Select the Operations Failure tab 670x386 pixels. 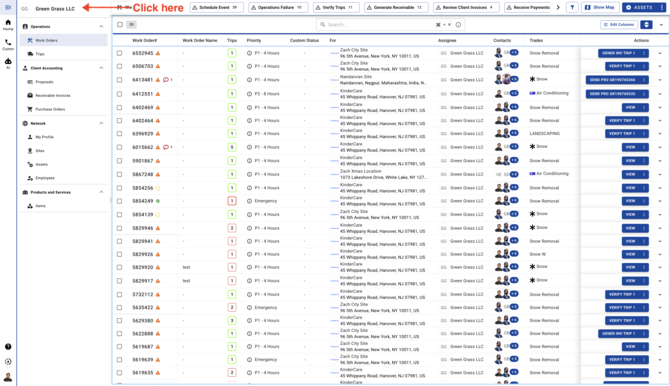click(278, 7)
